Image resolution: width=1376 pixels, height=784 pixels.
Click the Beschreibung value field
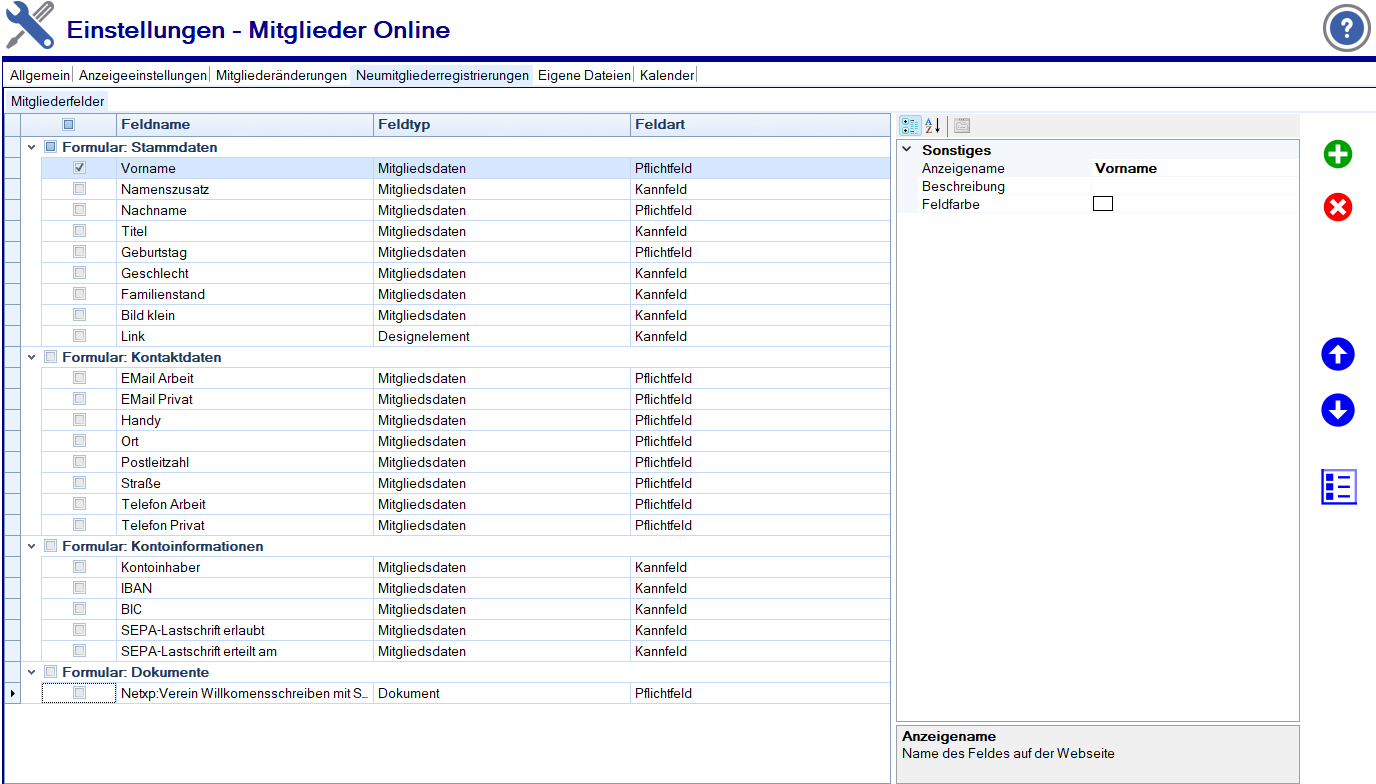(x=1194, y=186)
